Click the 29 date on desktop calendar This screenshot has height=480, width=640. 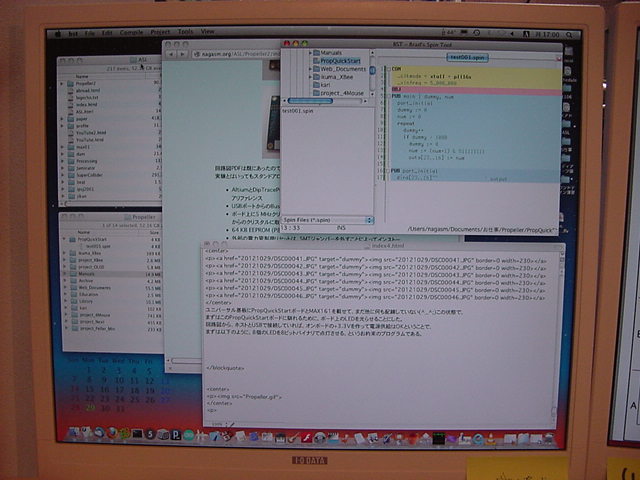pyautogui.click(x=90, y=408)
